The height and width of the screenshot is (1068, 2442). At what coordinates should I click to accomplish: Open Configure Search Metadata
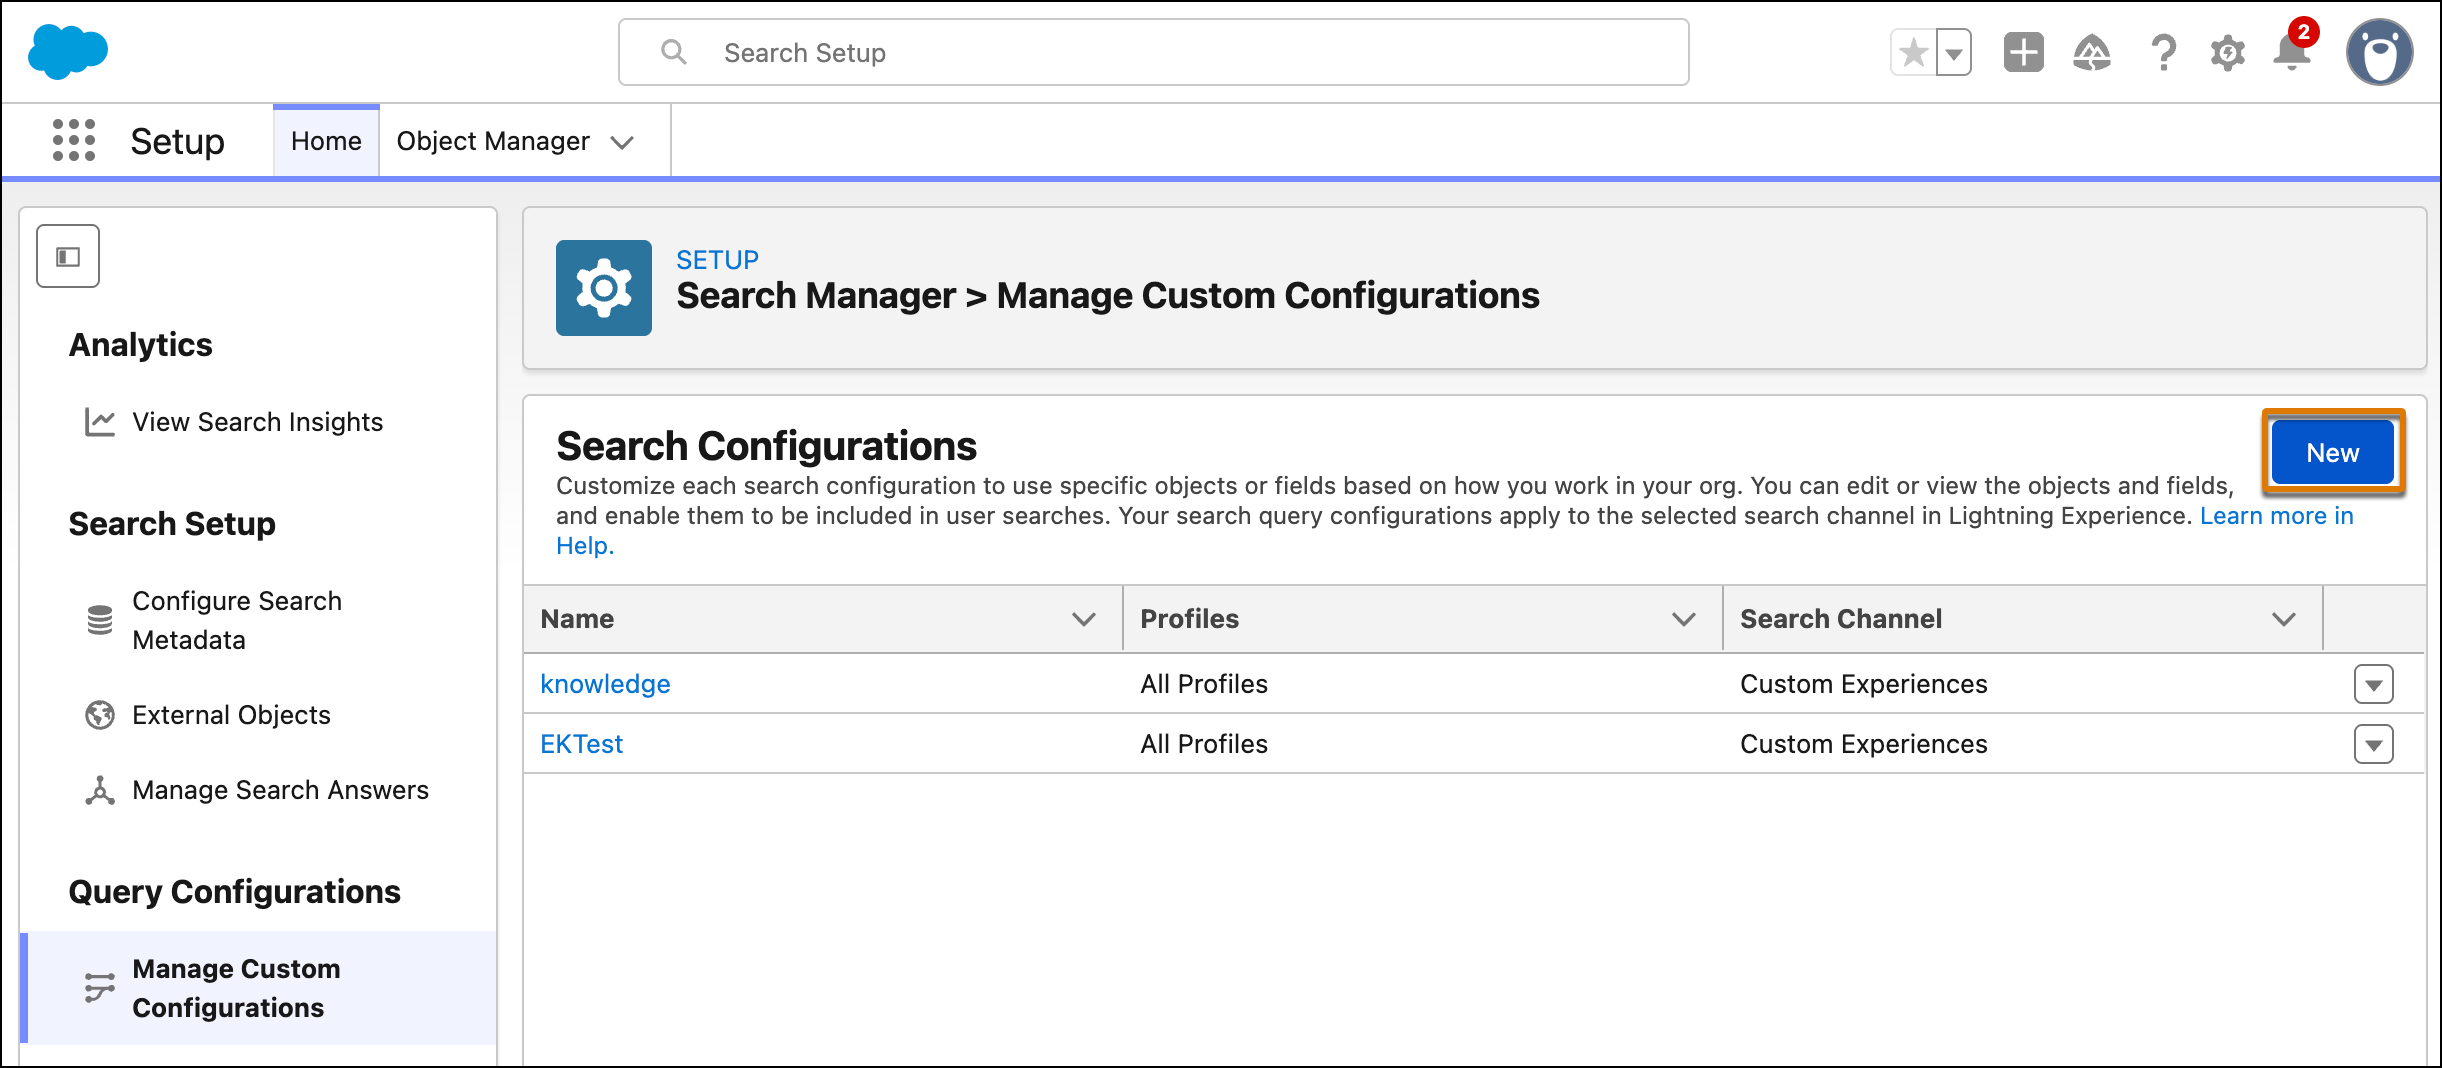[237, 620]
